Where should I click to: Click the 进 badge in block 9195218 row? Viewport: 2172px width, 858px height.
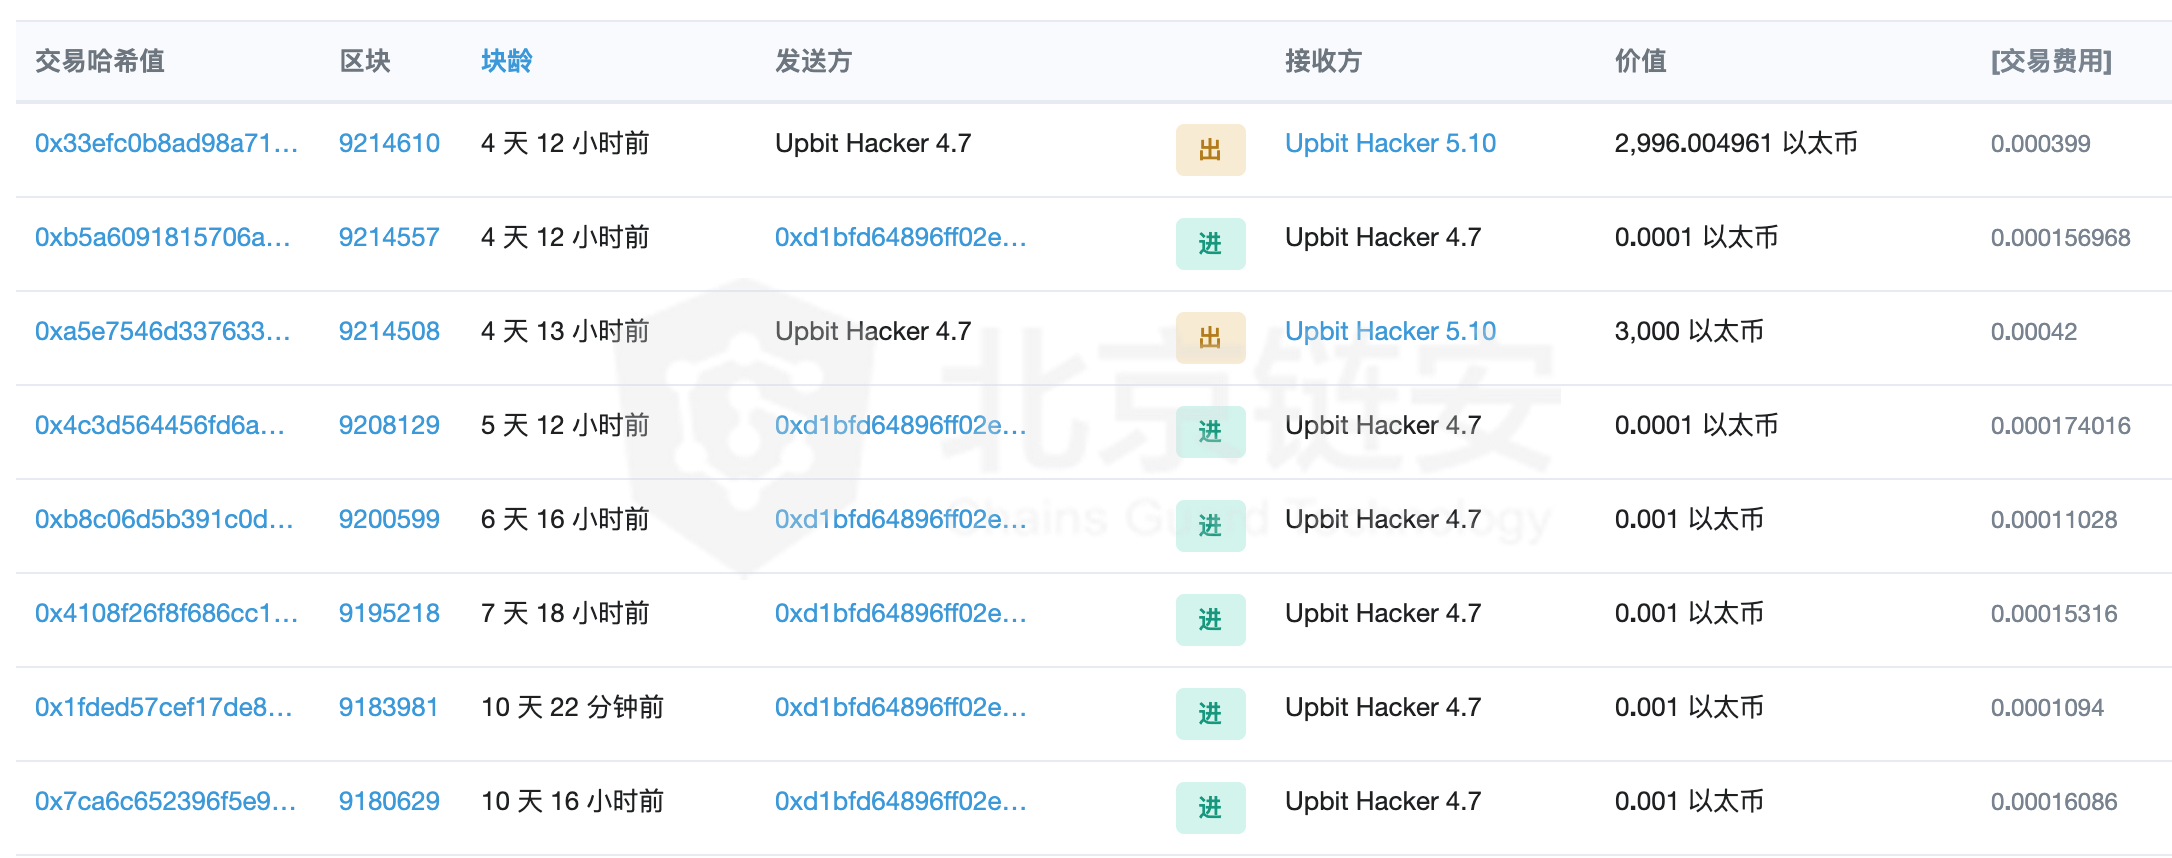click(x=1210, y=620)
